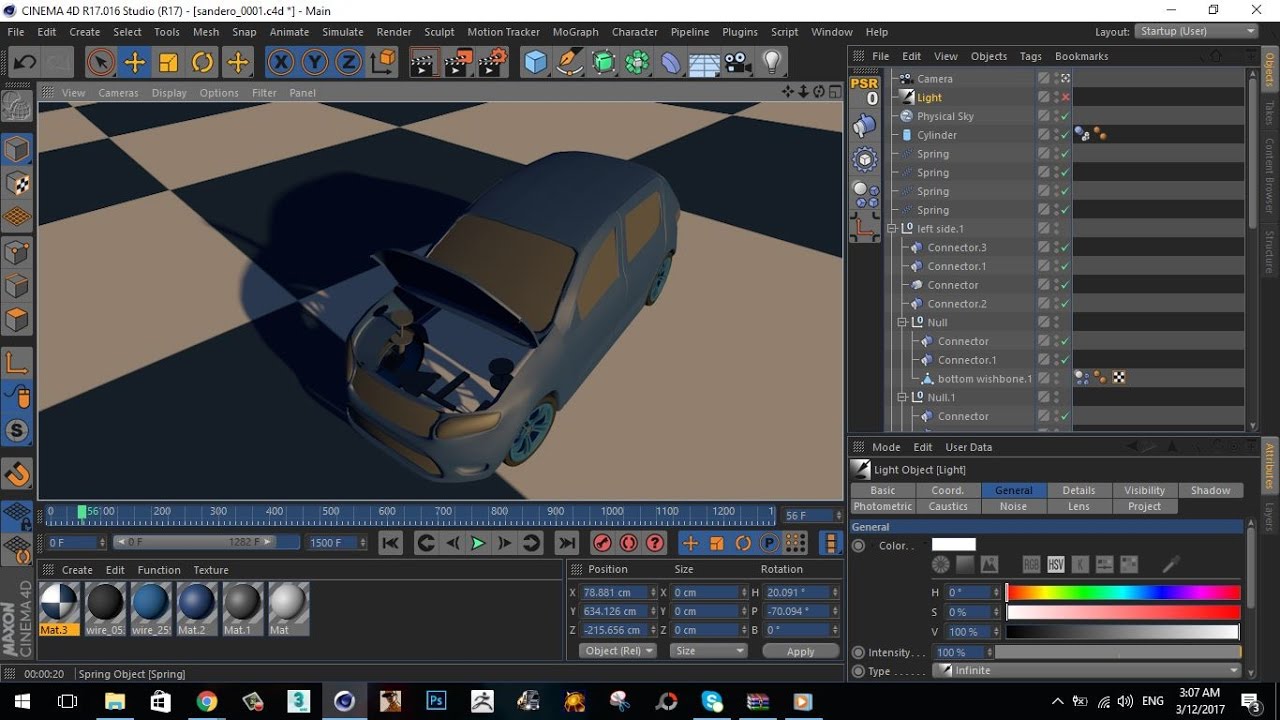Click Color animation radio dot
Image resolution: width=1280 pixels, height=720 pixels.
tap(859, 546)
